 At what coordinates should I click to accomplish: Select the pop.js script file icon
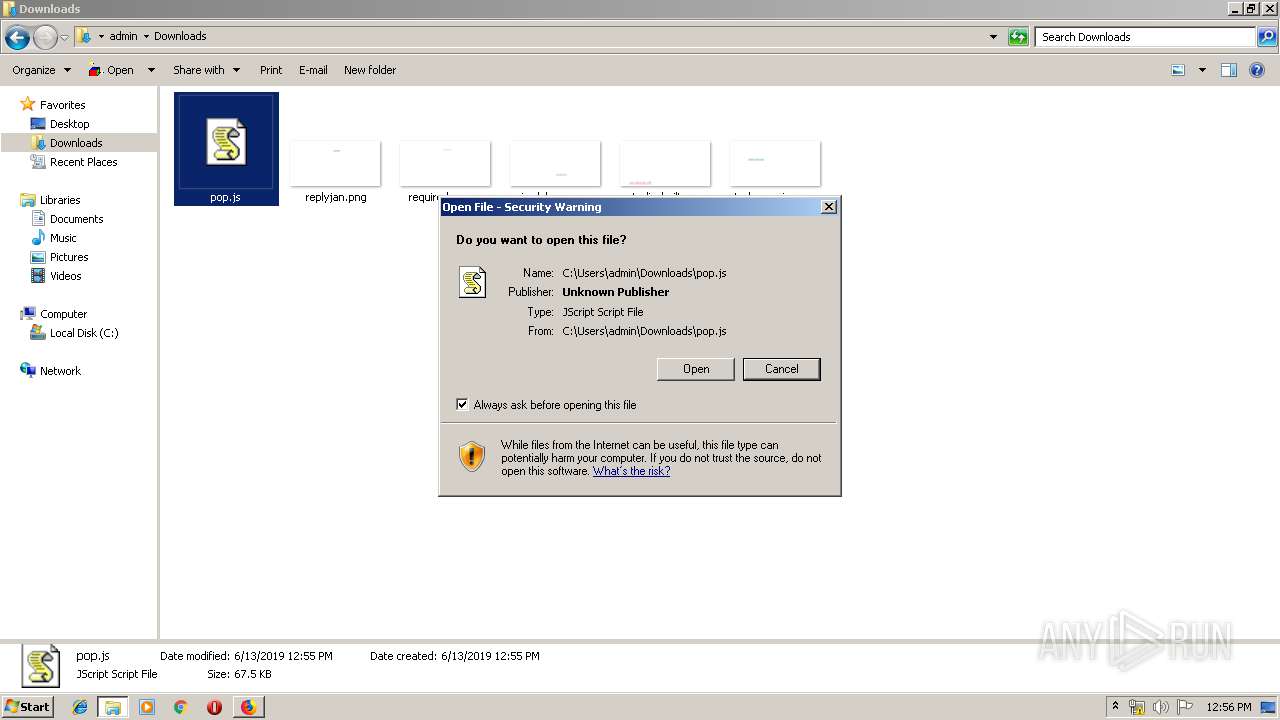226,141
